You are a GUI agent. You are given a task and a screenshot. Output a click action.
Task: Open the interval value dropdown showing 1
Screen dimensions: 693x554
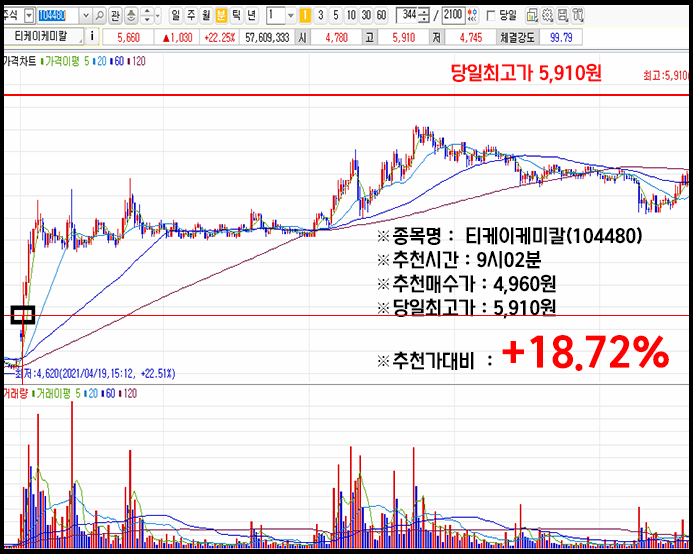290,16
